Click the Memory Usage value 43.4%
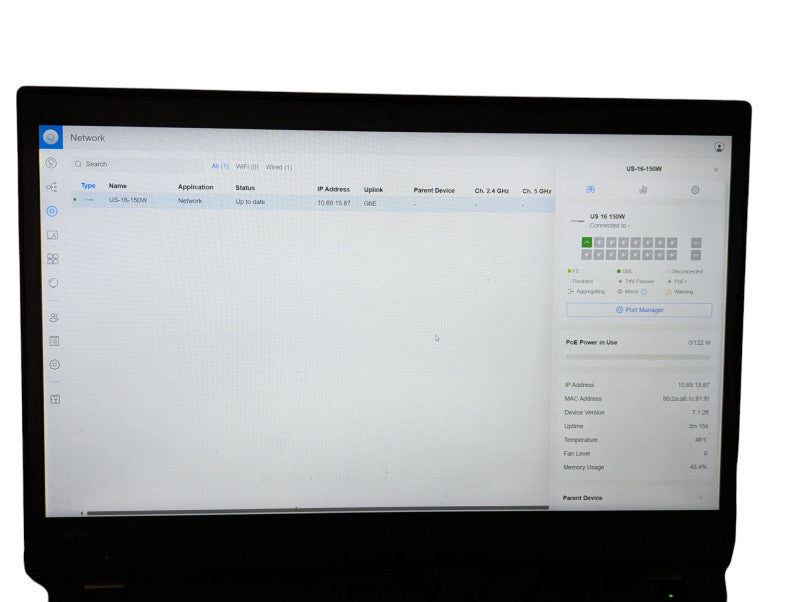The image size is (800, 602). pos(698,467)
